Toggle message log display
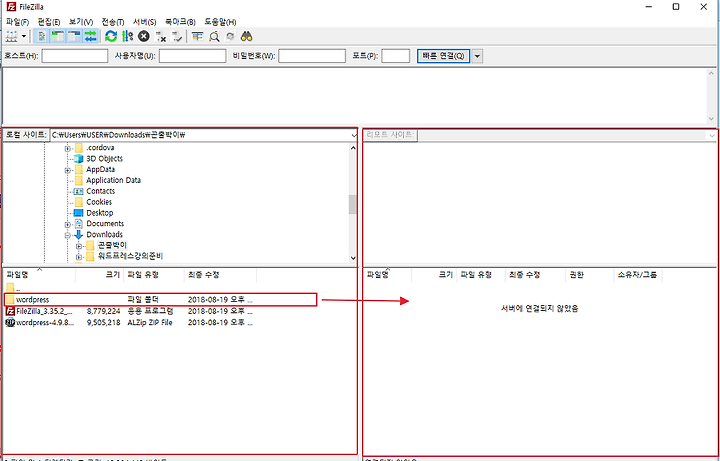Viewport: 720px width, 461px height. pos(41,36)
